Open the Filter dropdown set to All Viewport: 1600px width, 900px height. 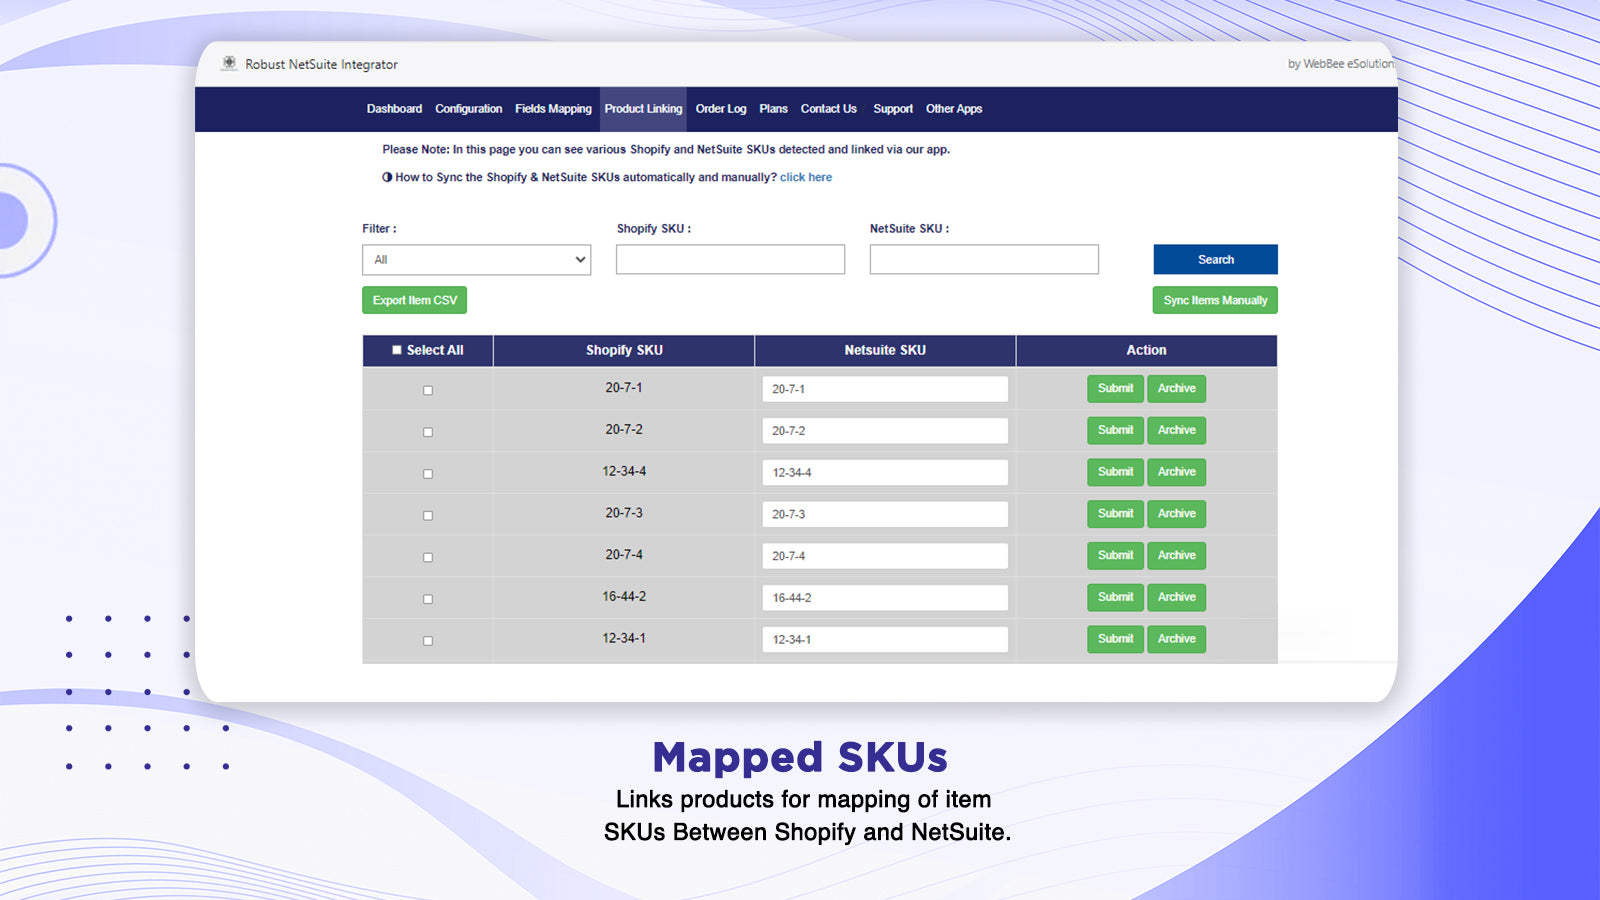pos(476,260)
